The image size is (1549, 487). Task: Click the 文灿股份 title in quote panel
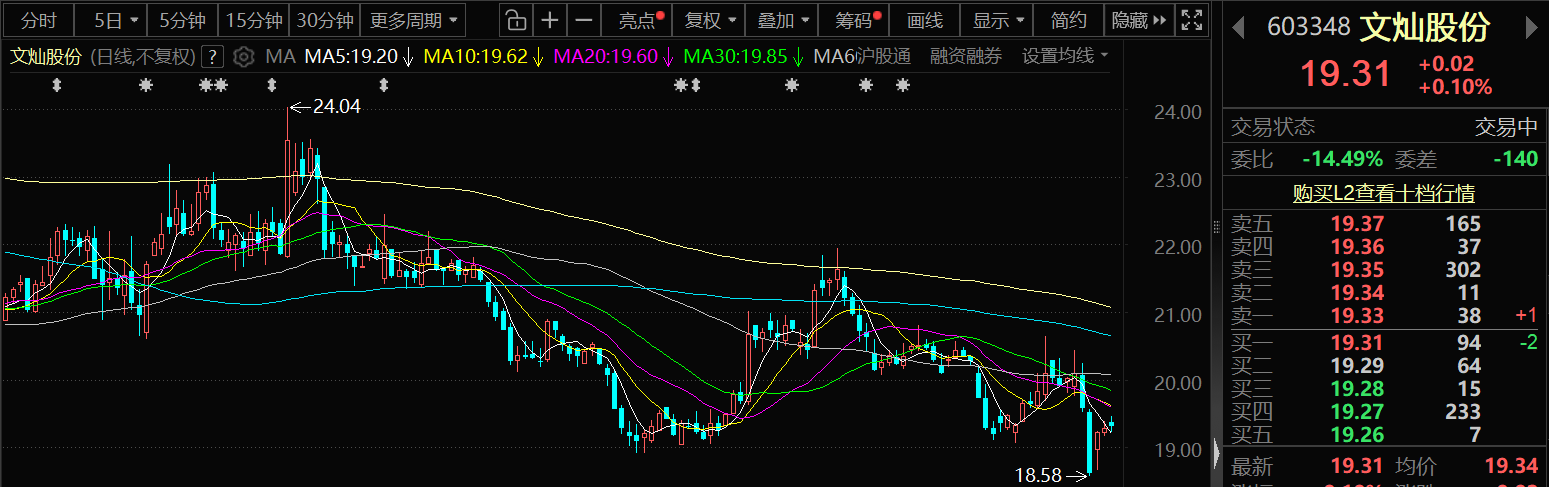(1424, 27)
